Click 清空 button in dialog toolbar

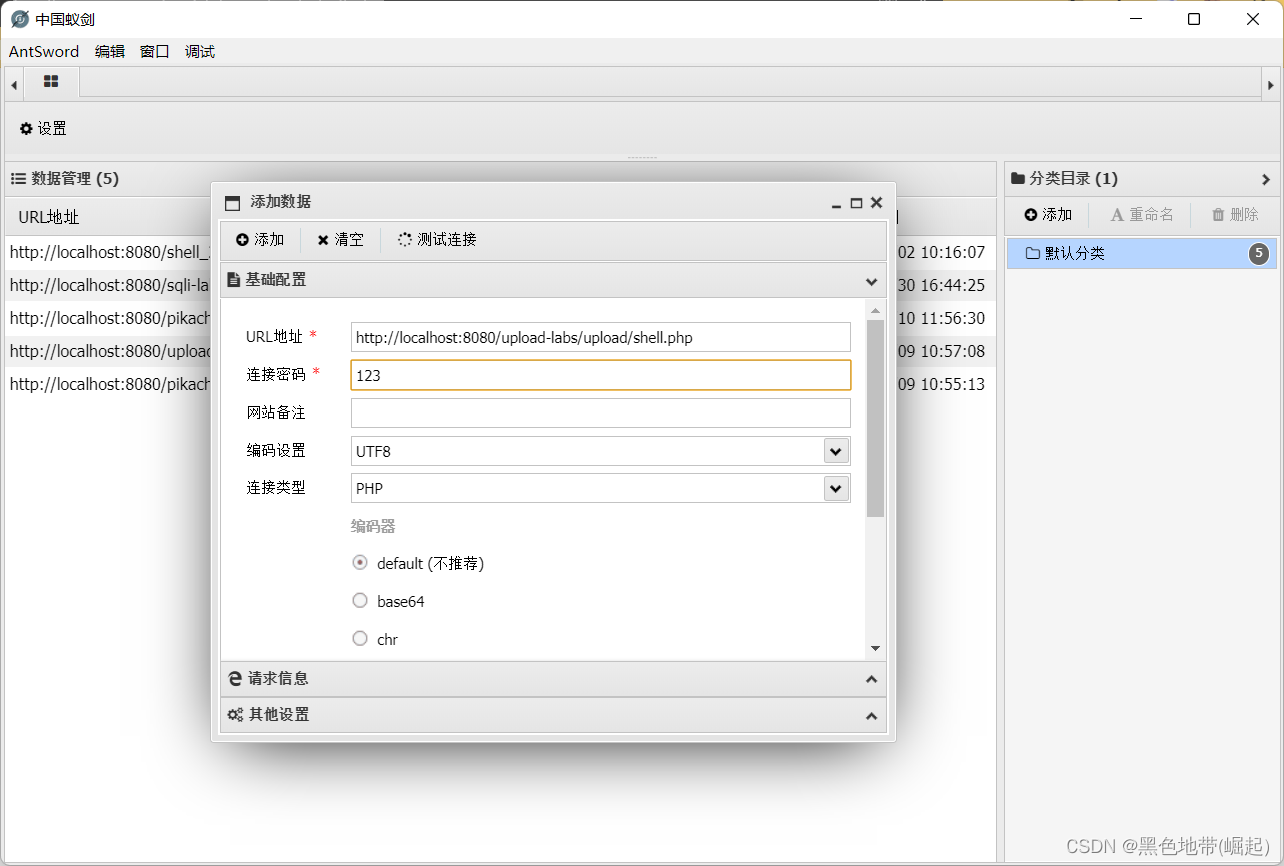pos(340,240)
